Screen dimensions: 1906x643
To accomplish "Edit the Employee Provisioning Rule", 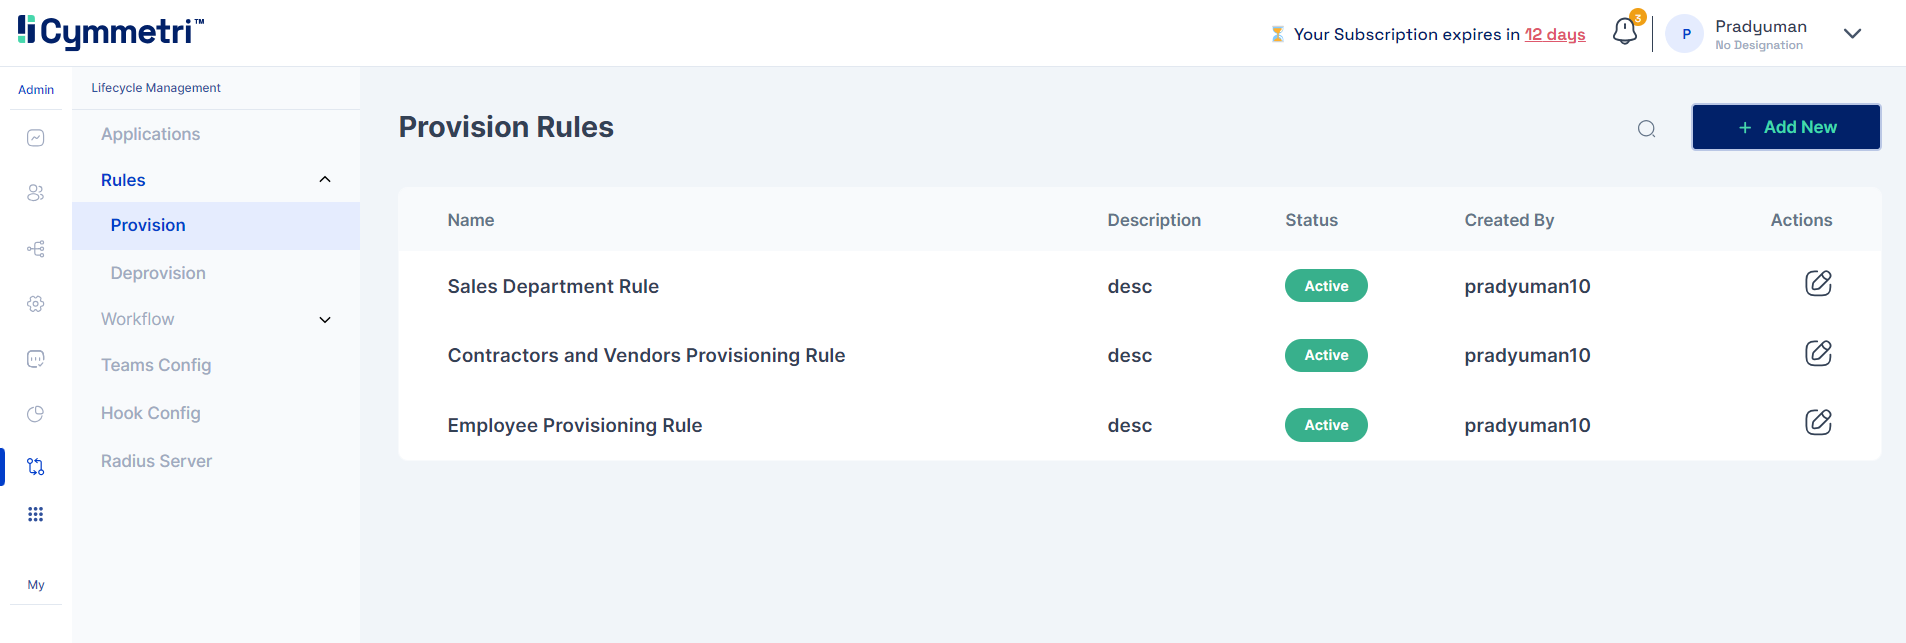I will pyautogui.click(x=1817, y=423).
